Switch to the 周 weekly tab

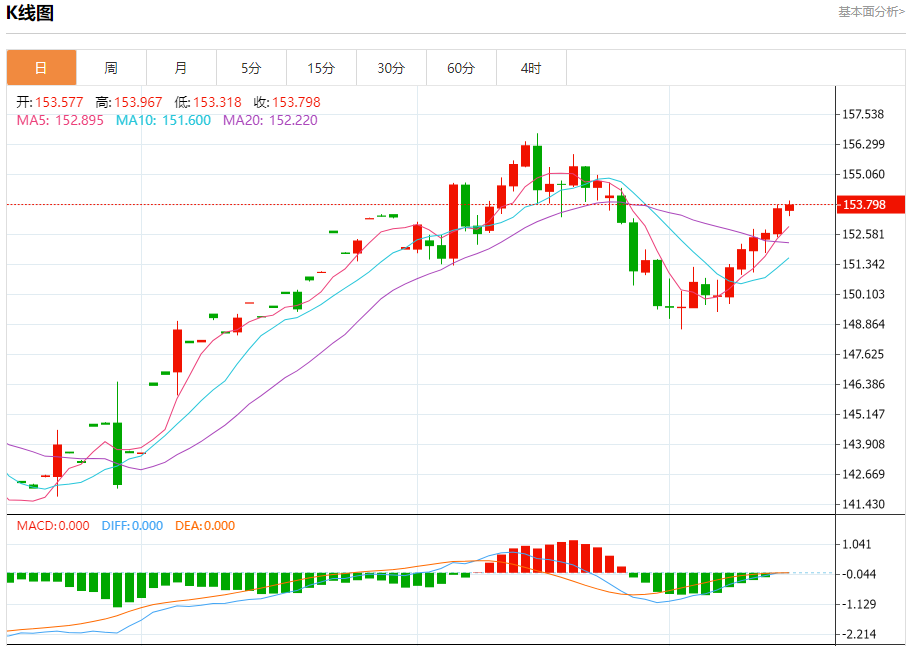(111, 68)
